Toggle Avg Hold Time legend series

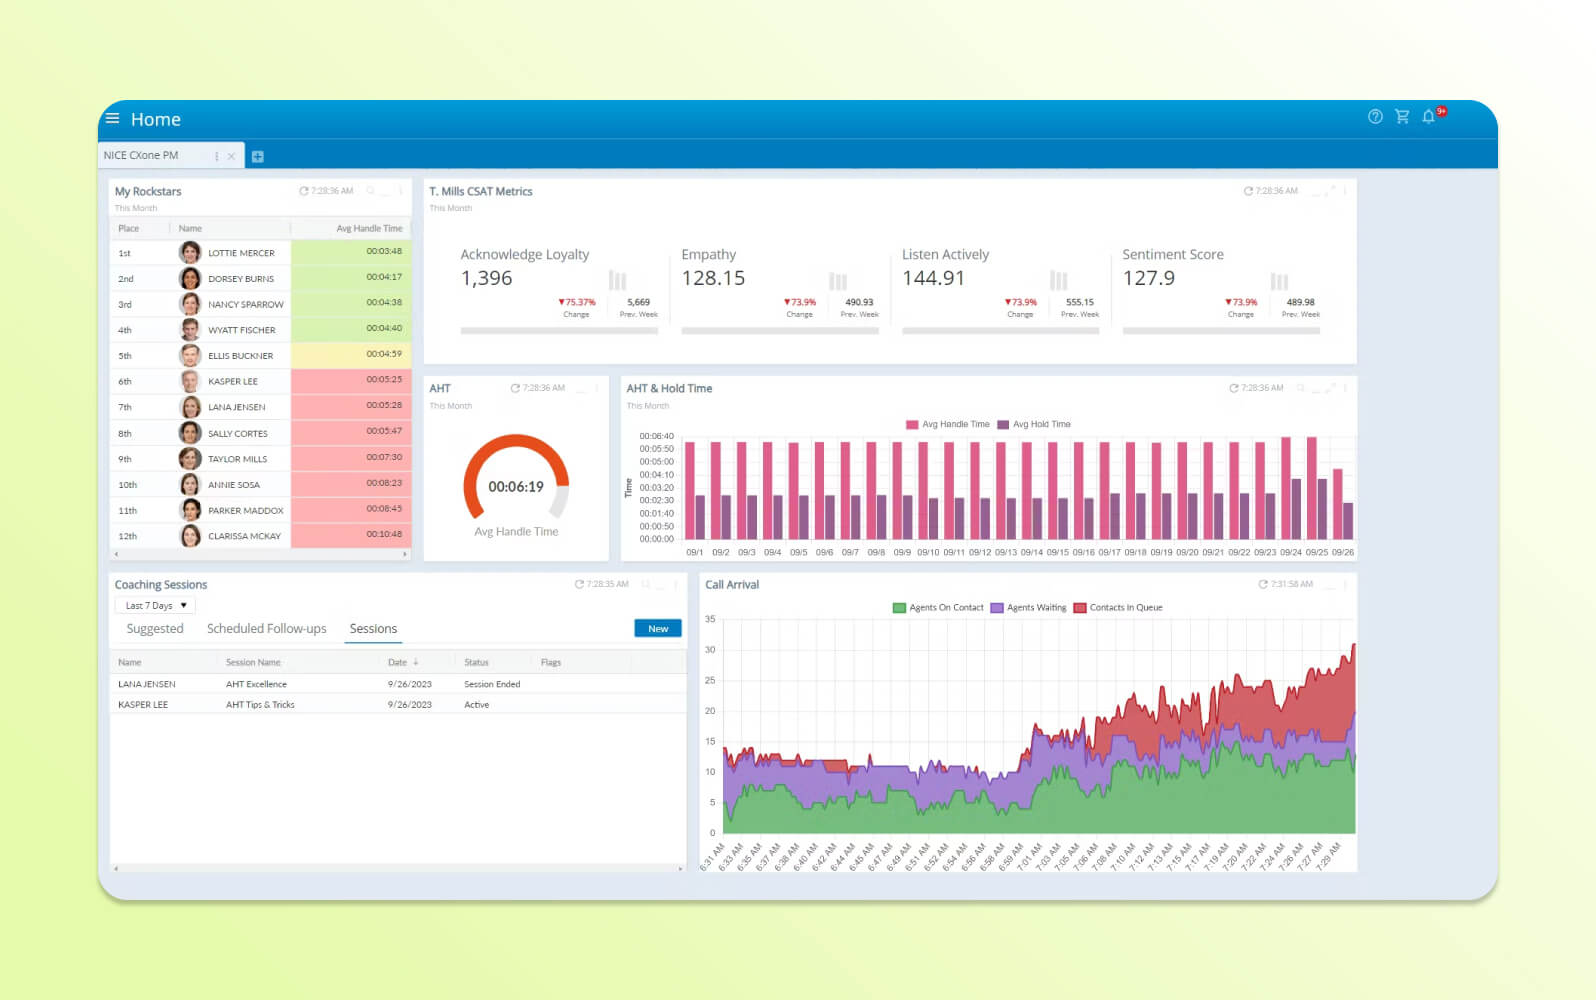1034,424
